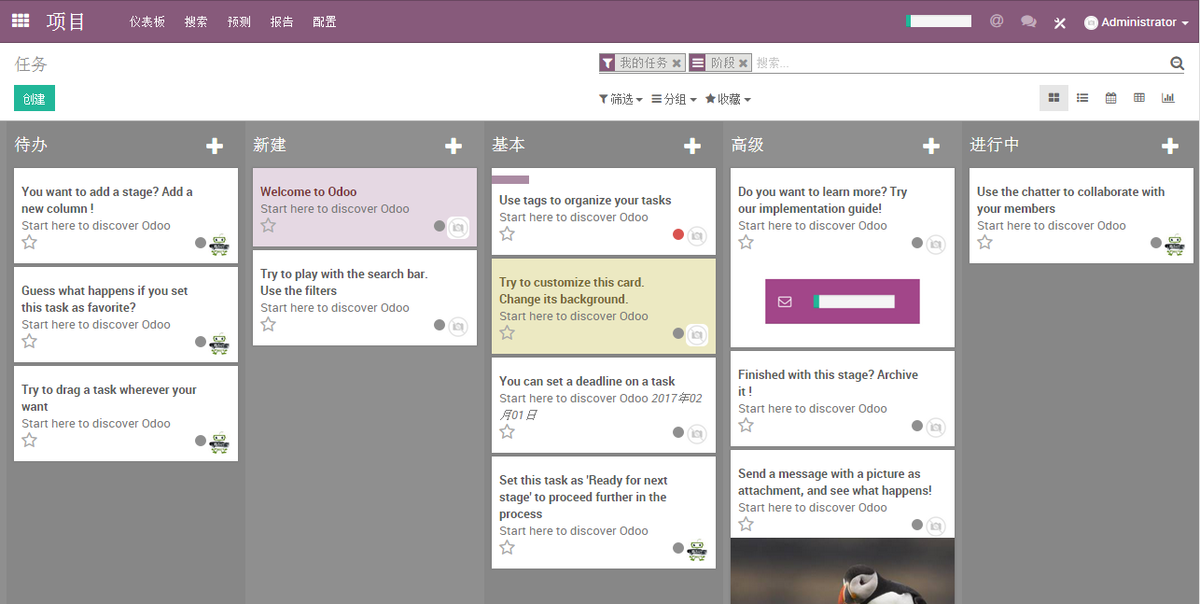
Task: Switch to list view icon
Action: pos(1082,98)
